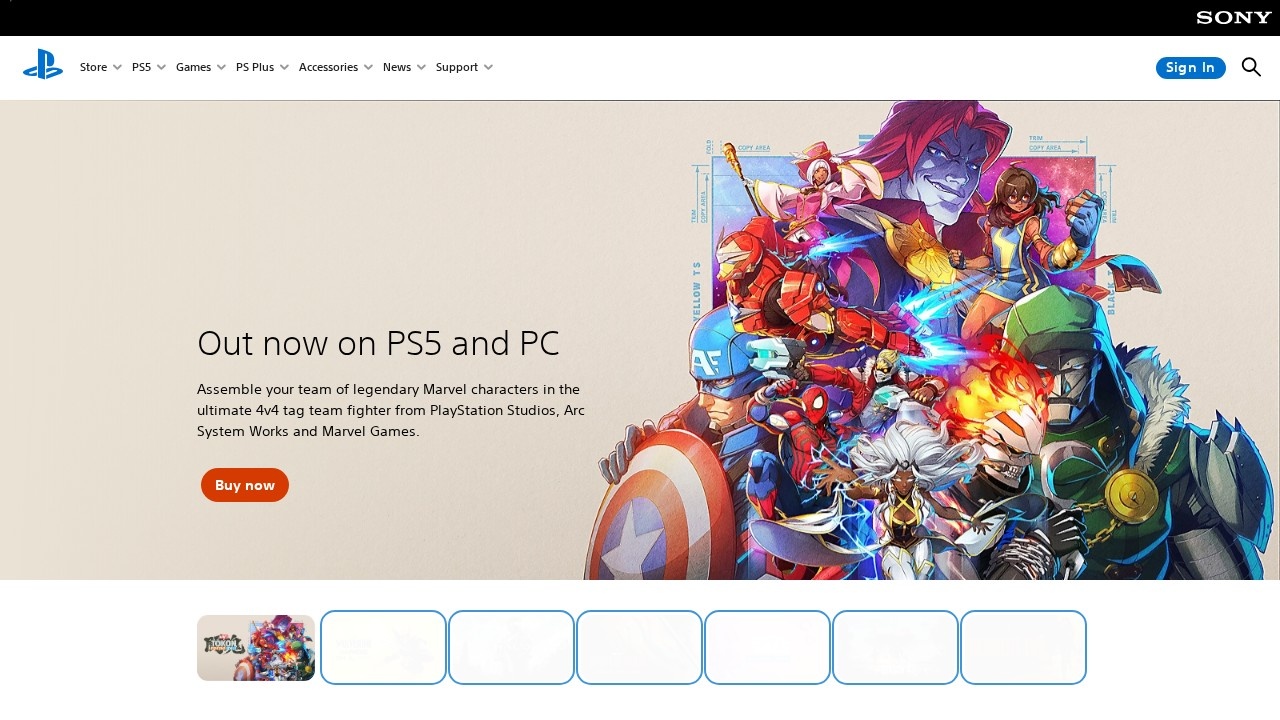Click the "Out now on PS5 and PC" heading
The image size is (1280, 720).
pos(378,343)
